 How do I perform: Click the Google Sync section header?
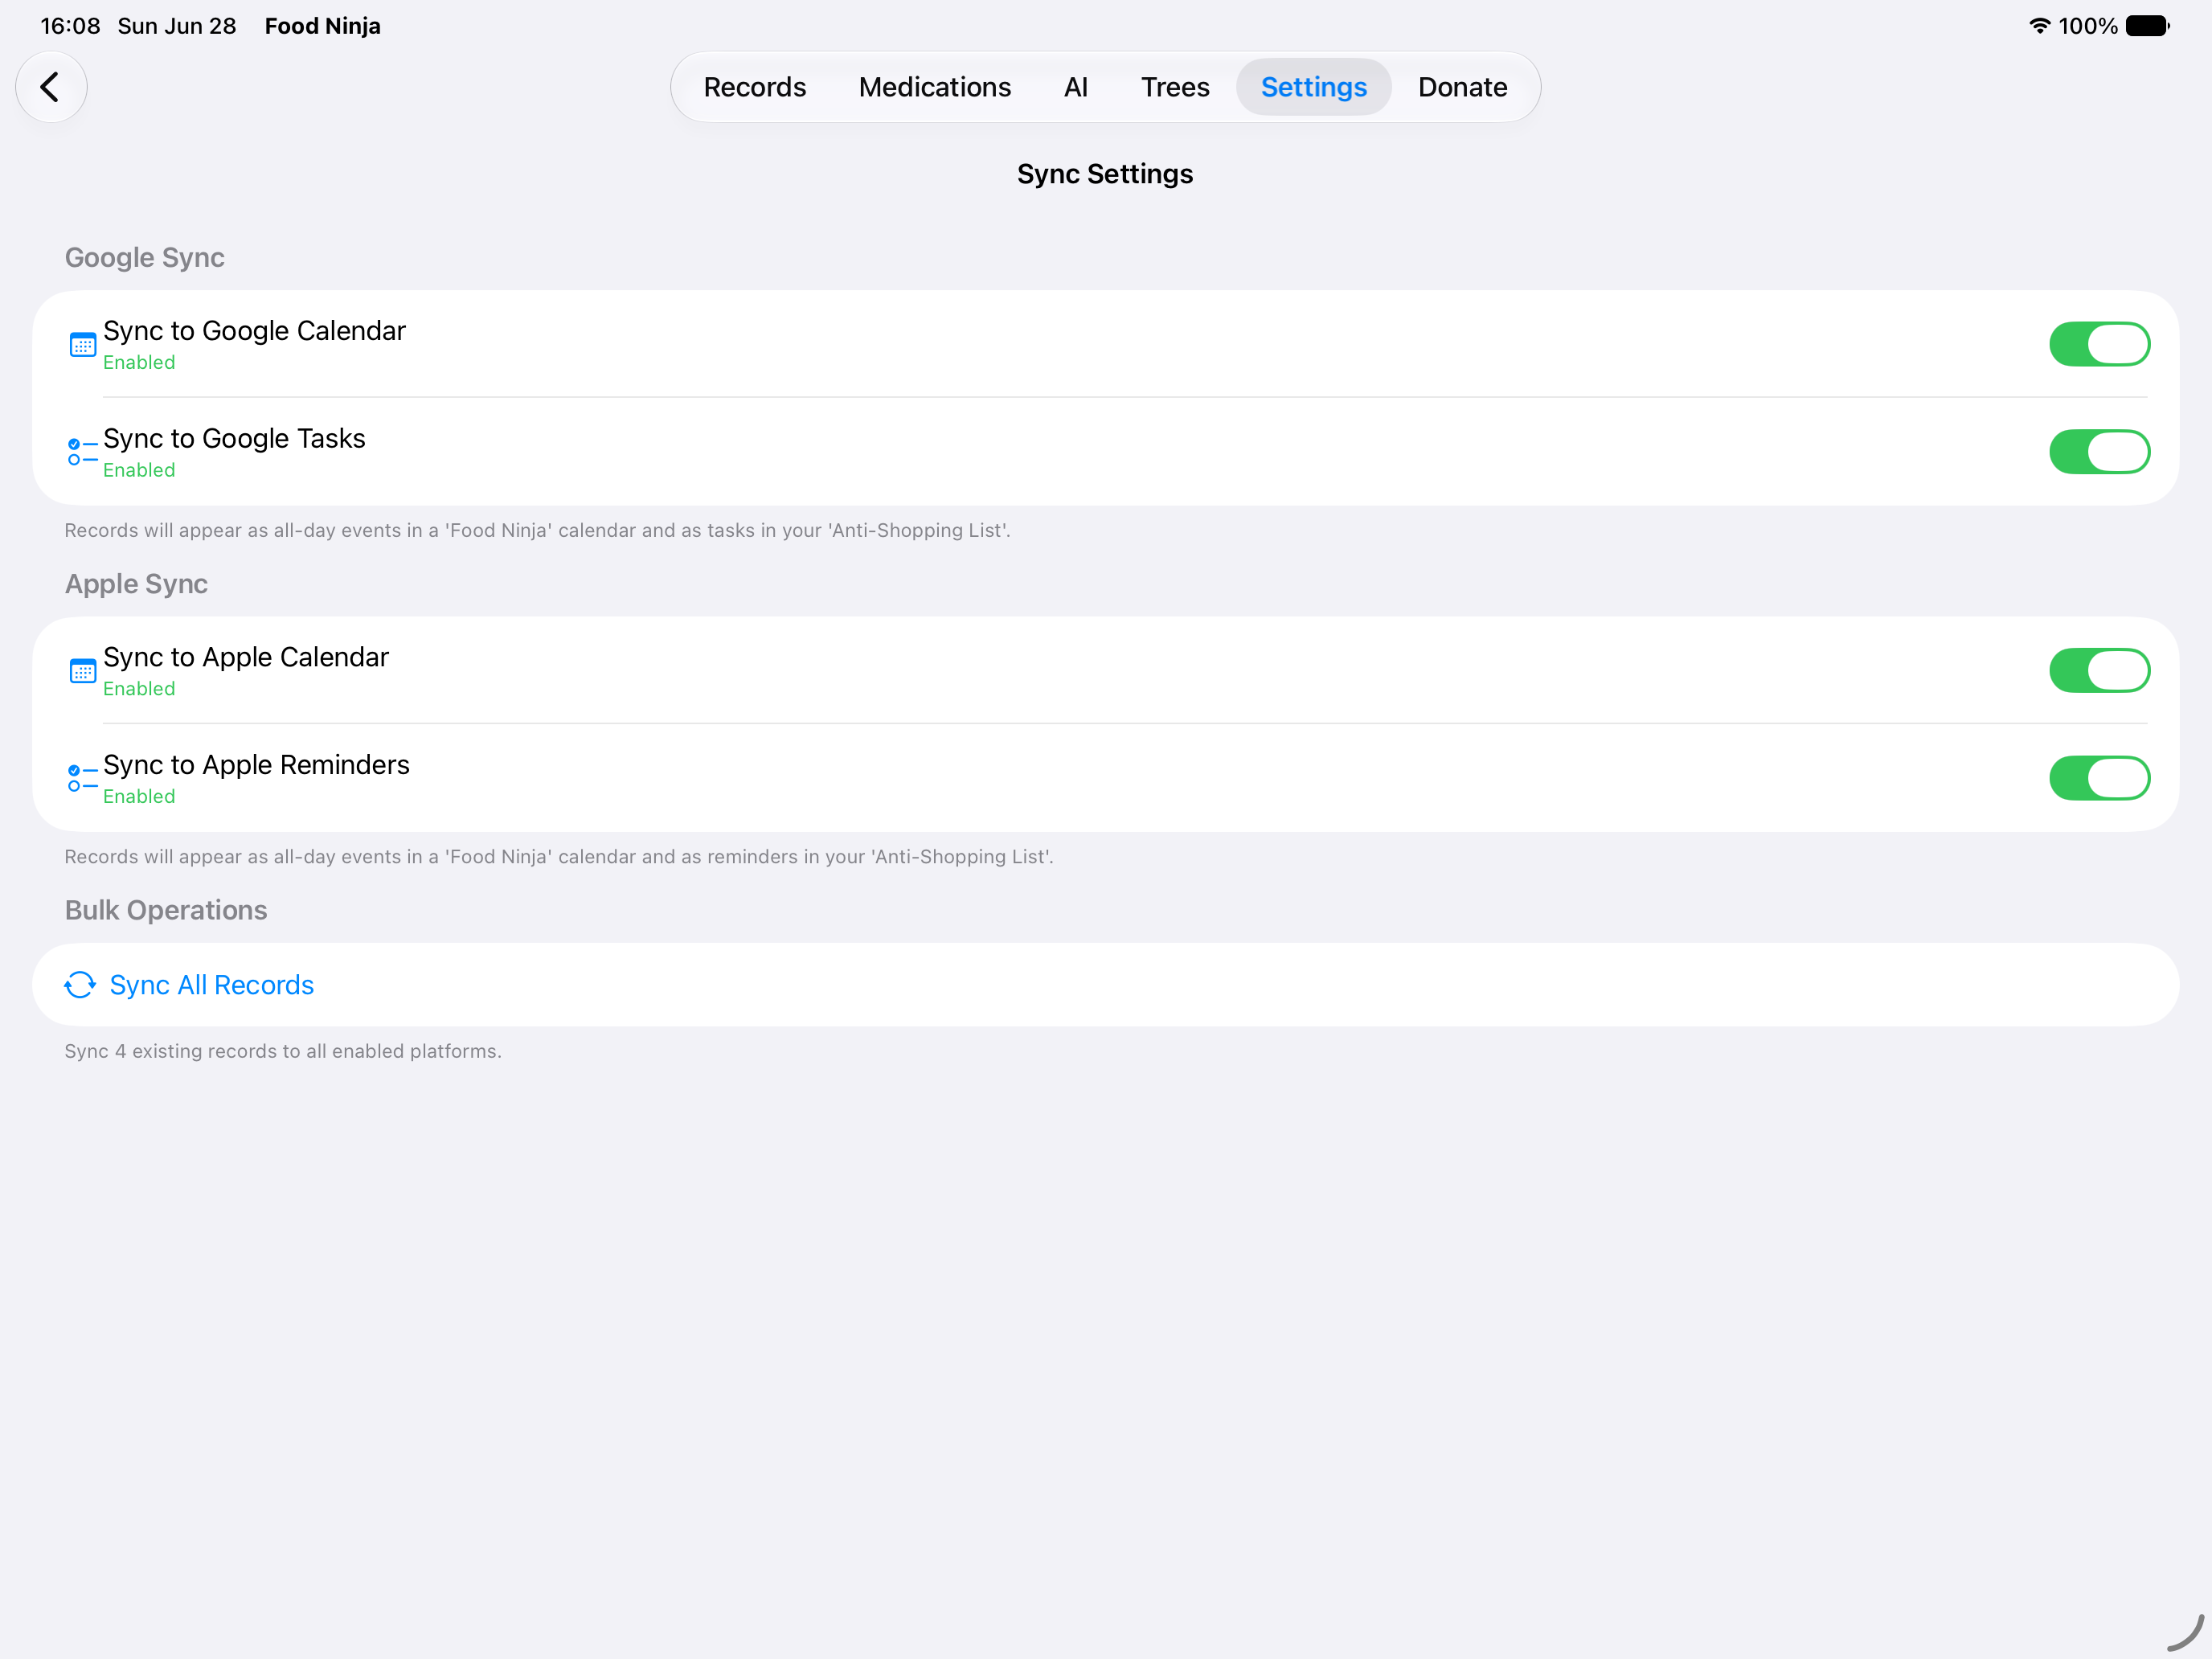tap(145, 258)
